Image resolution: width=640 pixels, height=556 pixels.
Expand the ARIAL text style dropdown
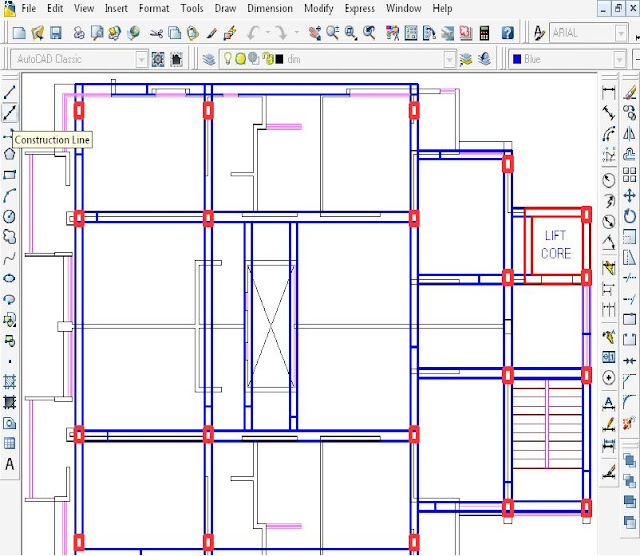pyautogui.click(x=621, y=33)
